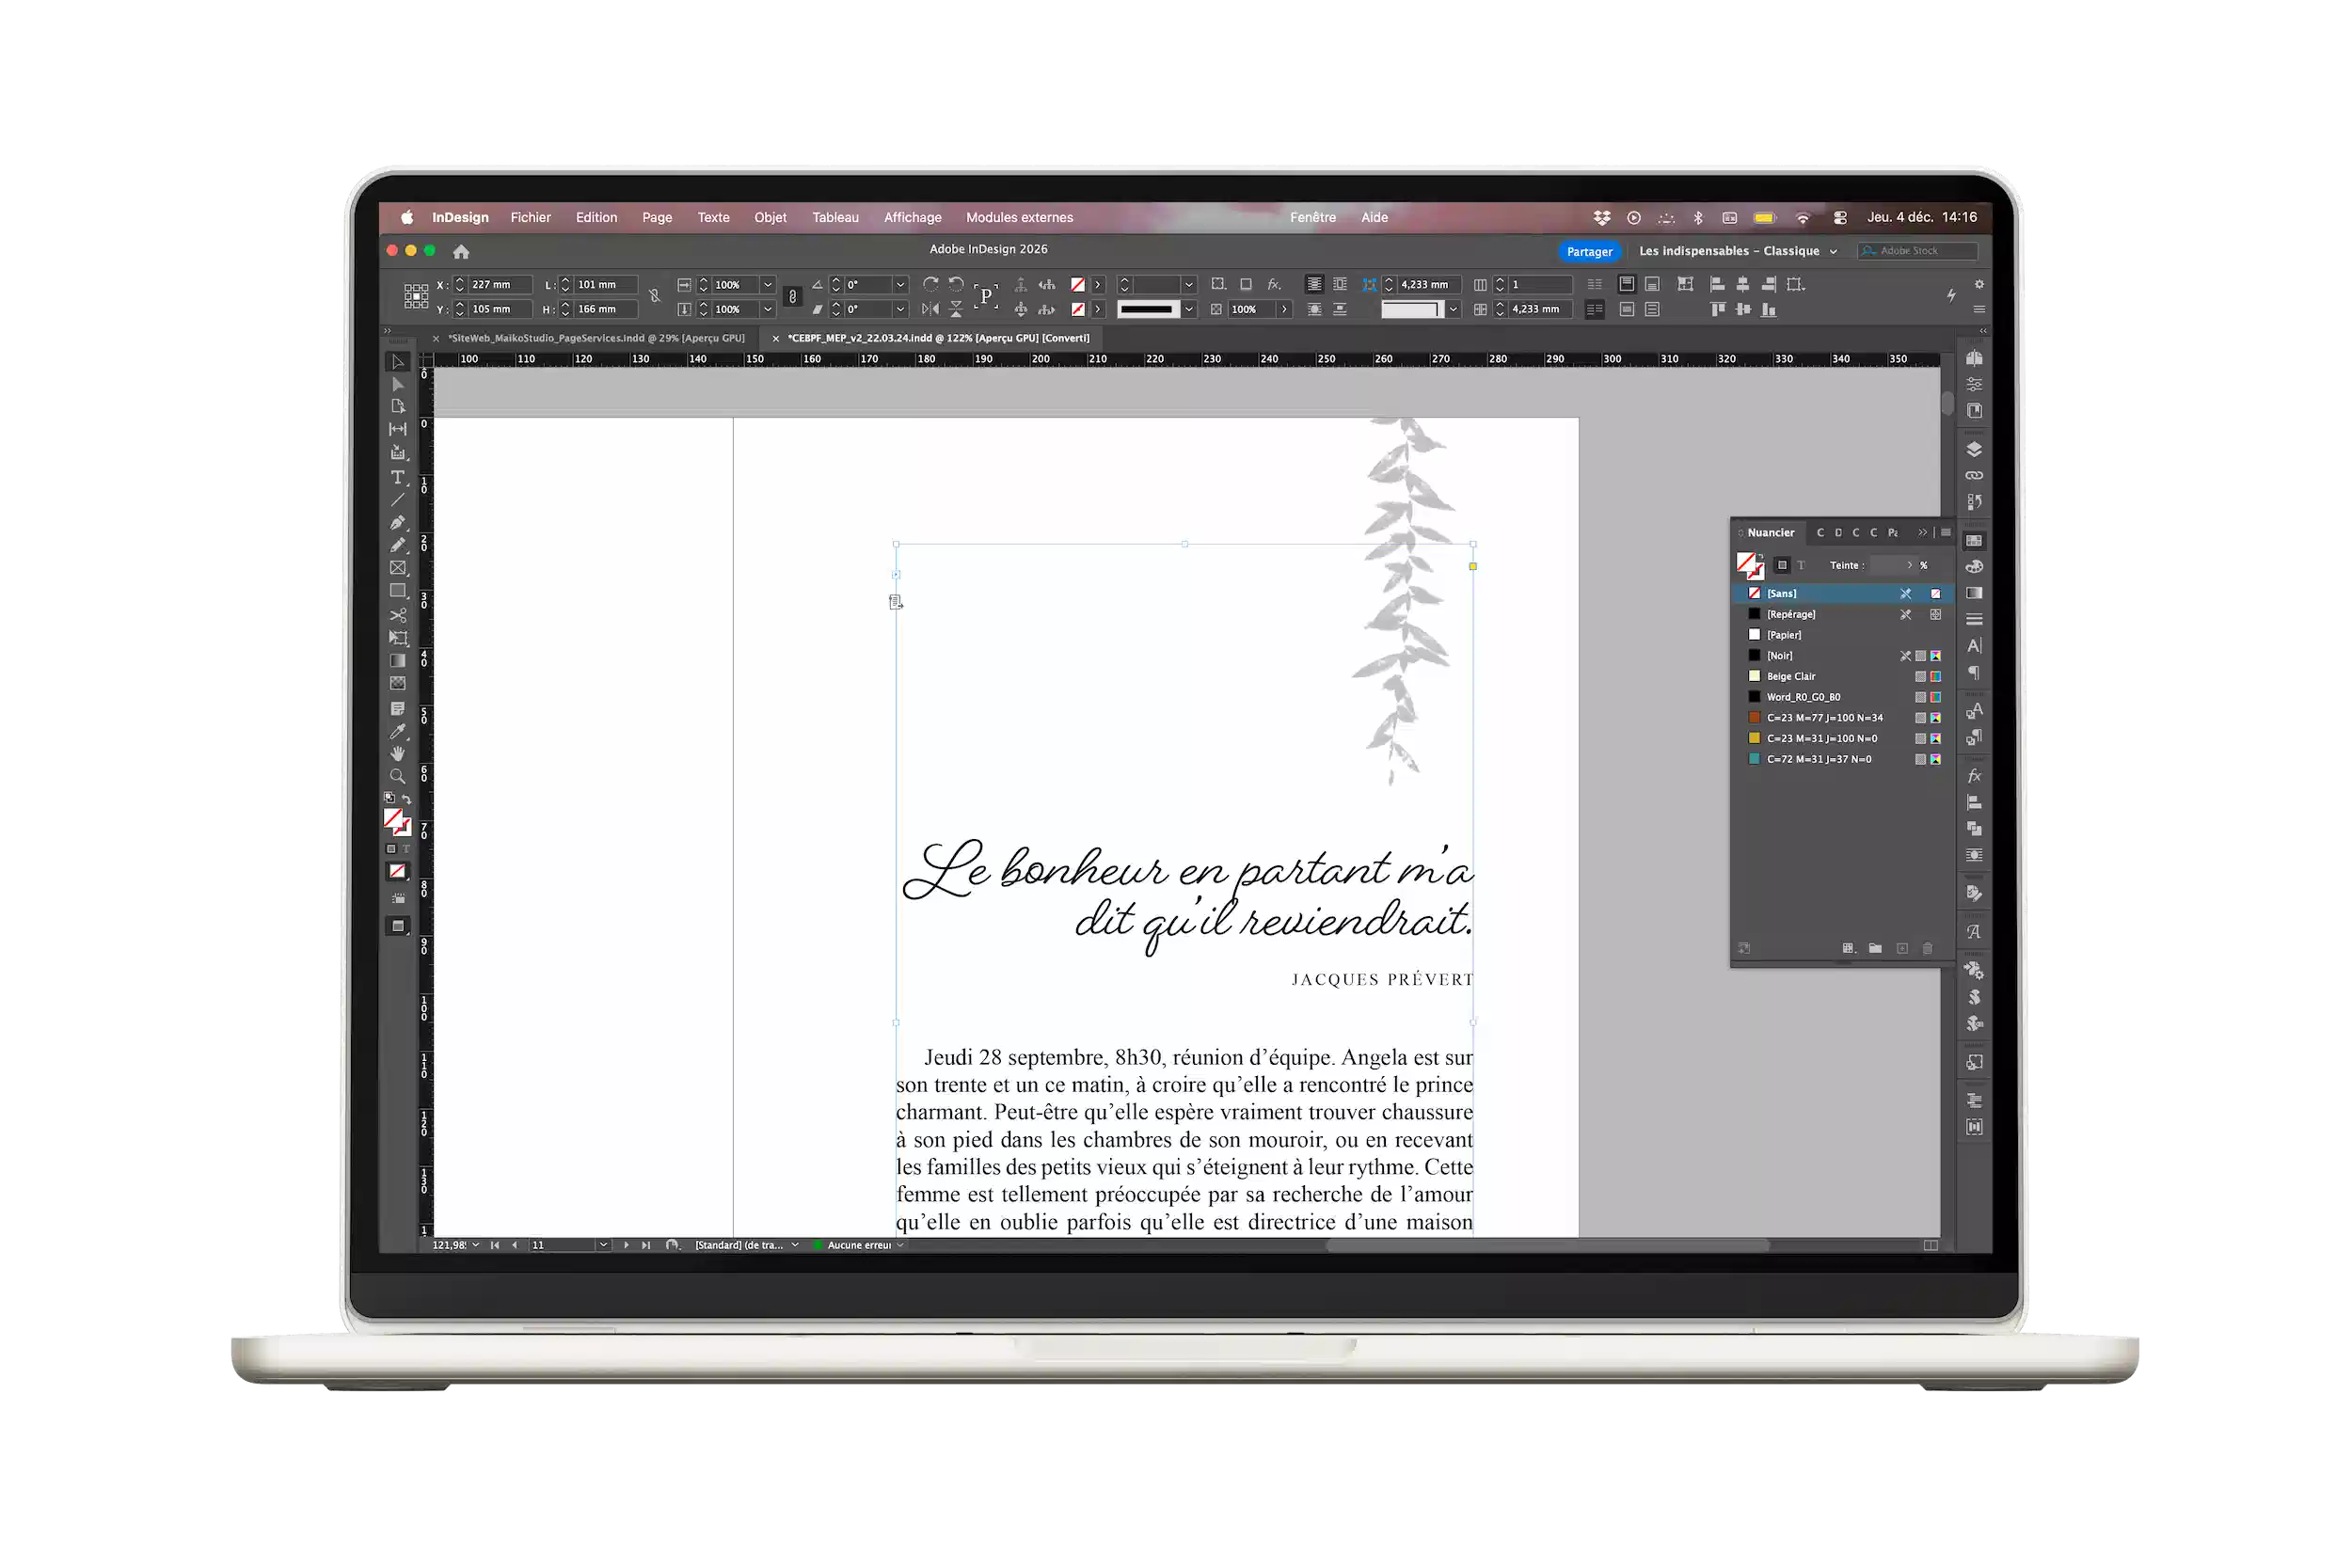The height and width of the screenshot is (1568, 2352).
Task: Click the rotate 90° clockwise icon
Action: tap(930, 284)
